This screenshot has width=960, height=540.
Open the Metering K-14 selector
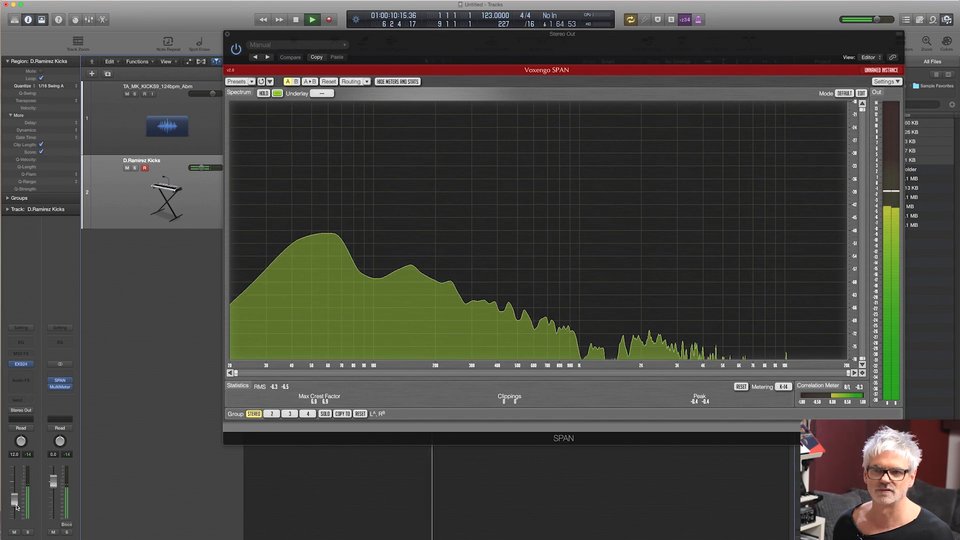click(x=784, y=387)
